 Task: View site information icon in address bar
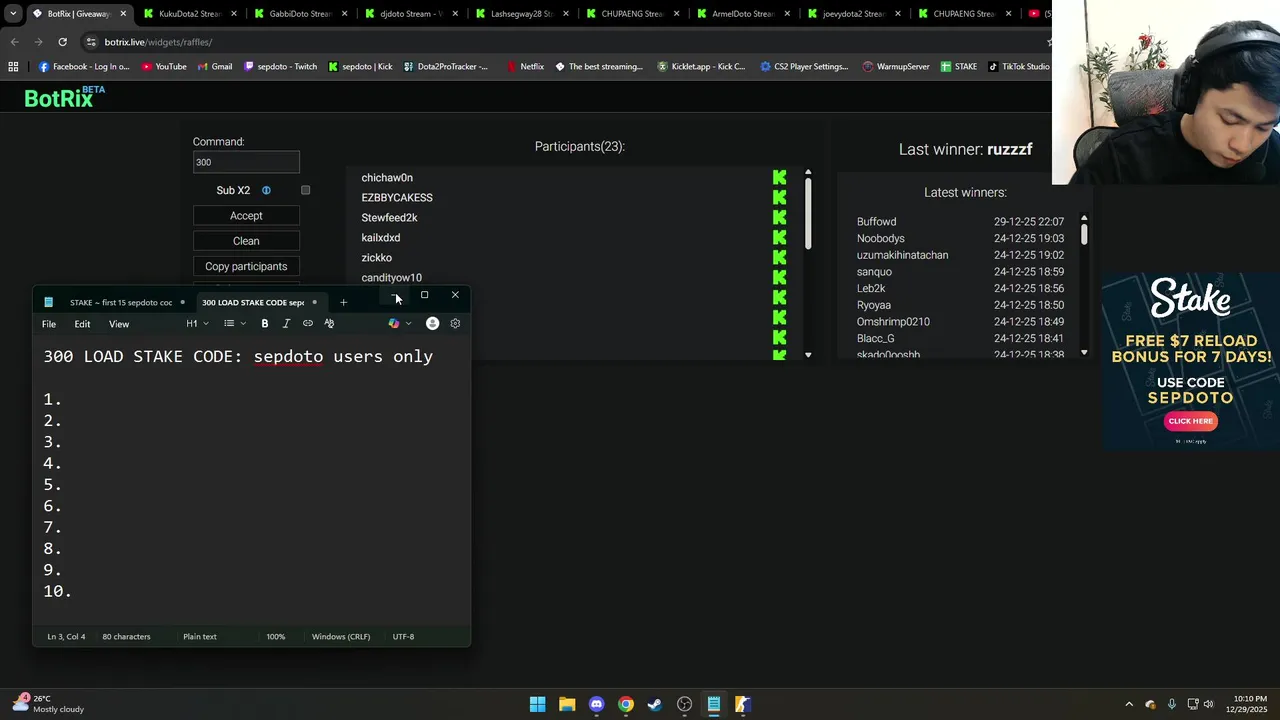(92, 42)
